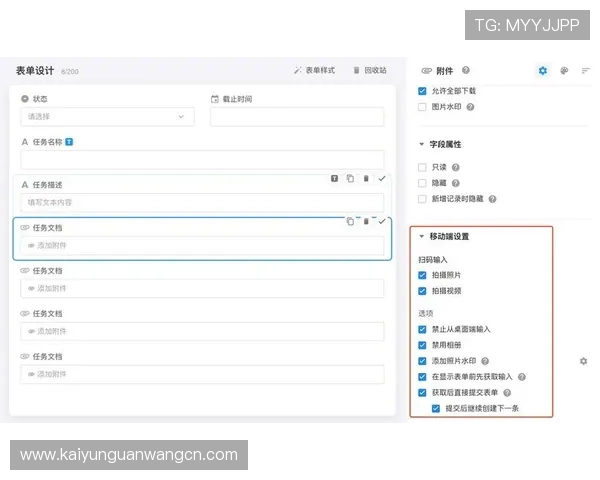Viewport: 600px width, 480px height.
Task: Switch to the sort lines tab in 附件 panel
Action: (x=585, y=70)
